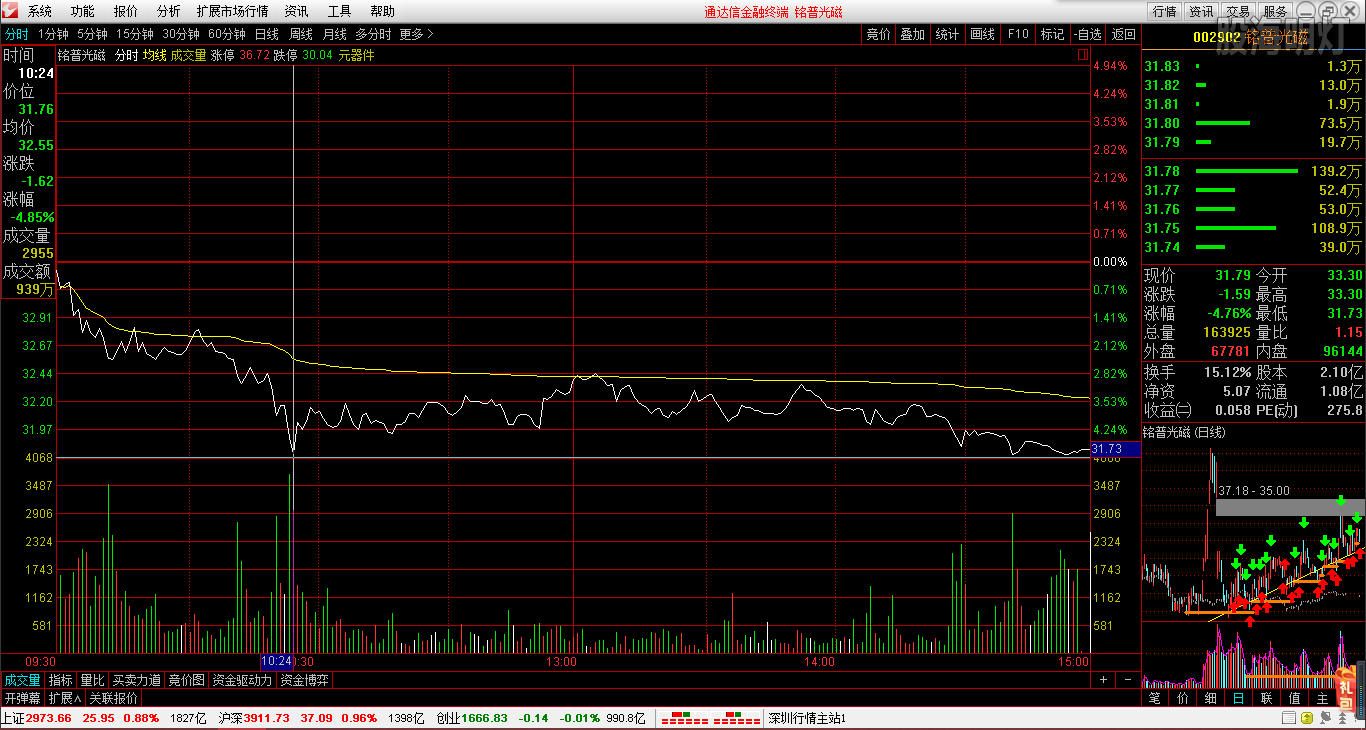Select the 量比 tab

pos(93,680)
